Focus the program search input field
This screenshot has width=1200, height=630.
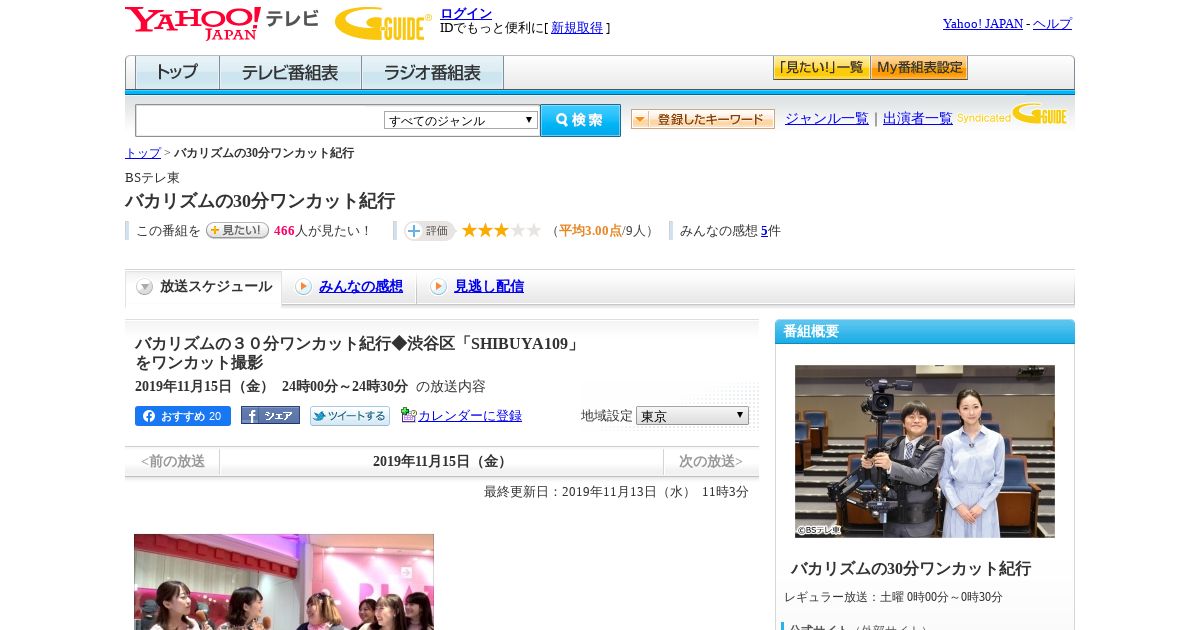(259, 120)
